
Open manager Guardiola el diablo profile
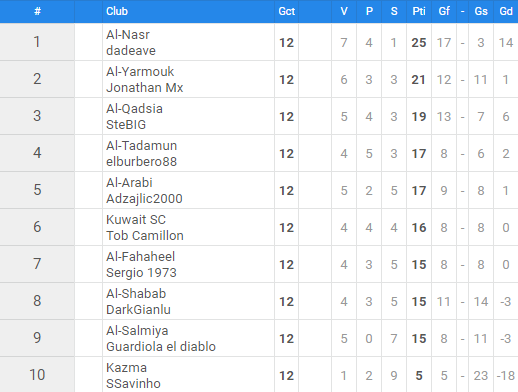pyautogui.click(x=161, y=347)
